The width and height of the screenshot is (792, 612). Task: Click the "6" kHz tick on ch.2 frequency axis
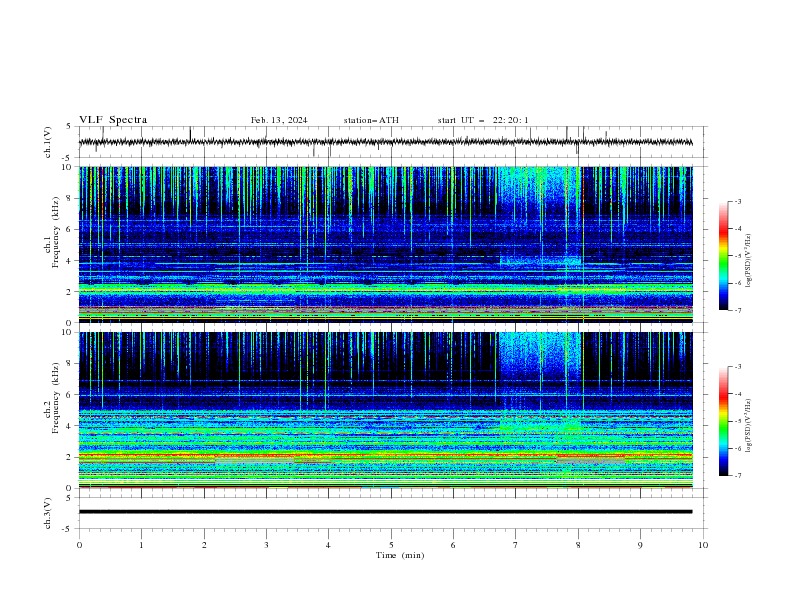[x=69, y=395]
